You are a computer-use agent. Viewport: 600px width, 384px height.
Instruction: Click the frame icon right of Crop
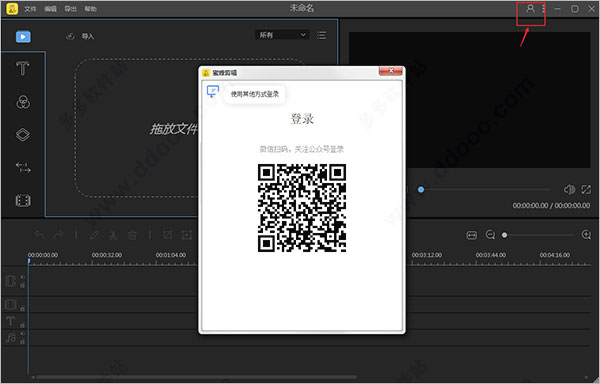pyautogui.click(x=187, y=235)
